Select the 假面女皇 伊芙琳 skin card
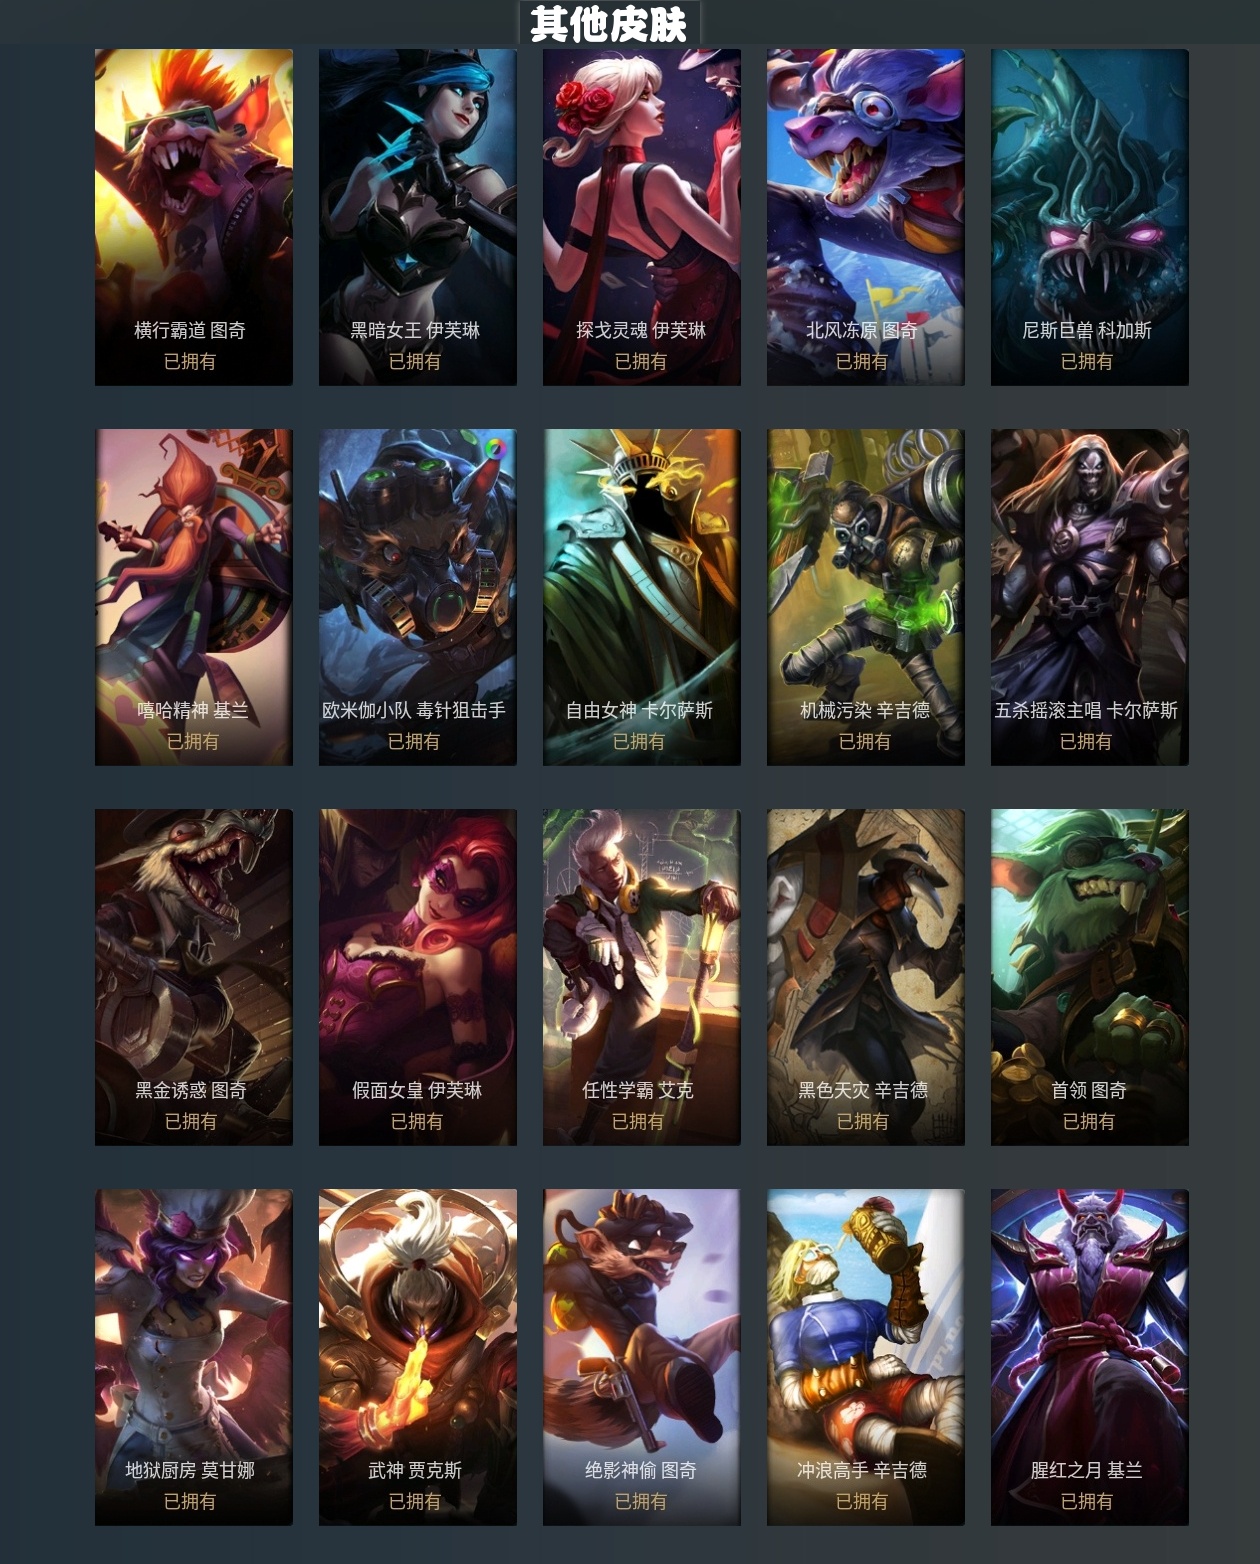This screenshot has height=1564, width=1260. pyautogui.click(x=418, y=977)
